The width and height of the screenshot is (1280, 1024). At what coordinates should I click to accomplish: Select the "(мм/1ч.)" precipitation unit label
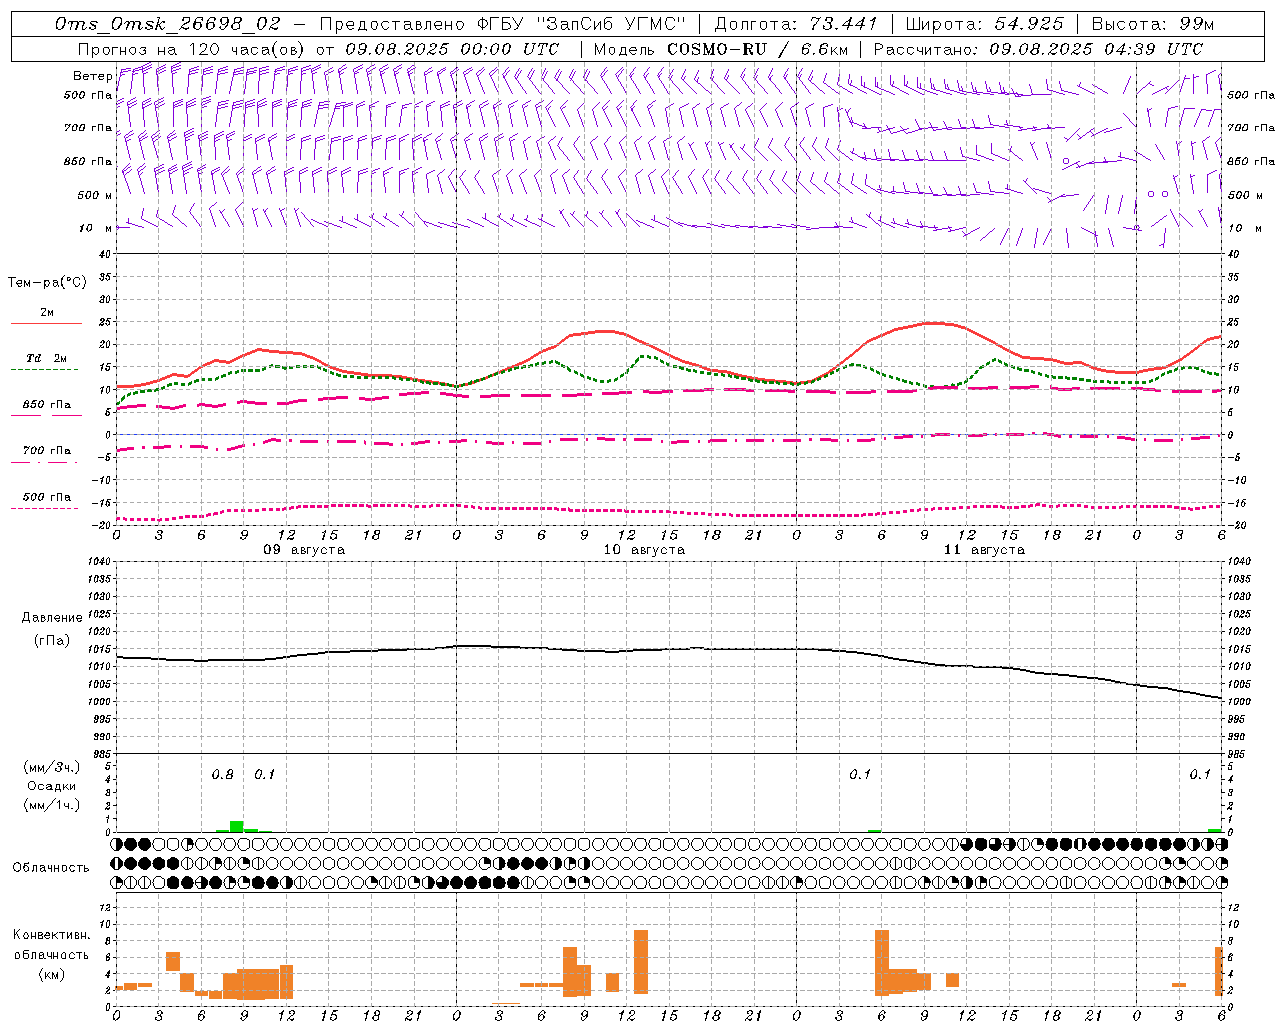click(x=52, y=805)
